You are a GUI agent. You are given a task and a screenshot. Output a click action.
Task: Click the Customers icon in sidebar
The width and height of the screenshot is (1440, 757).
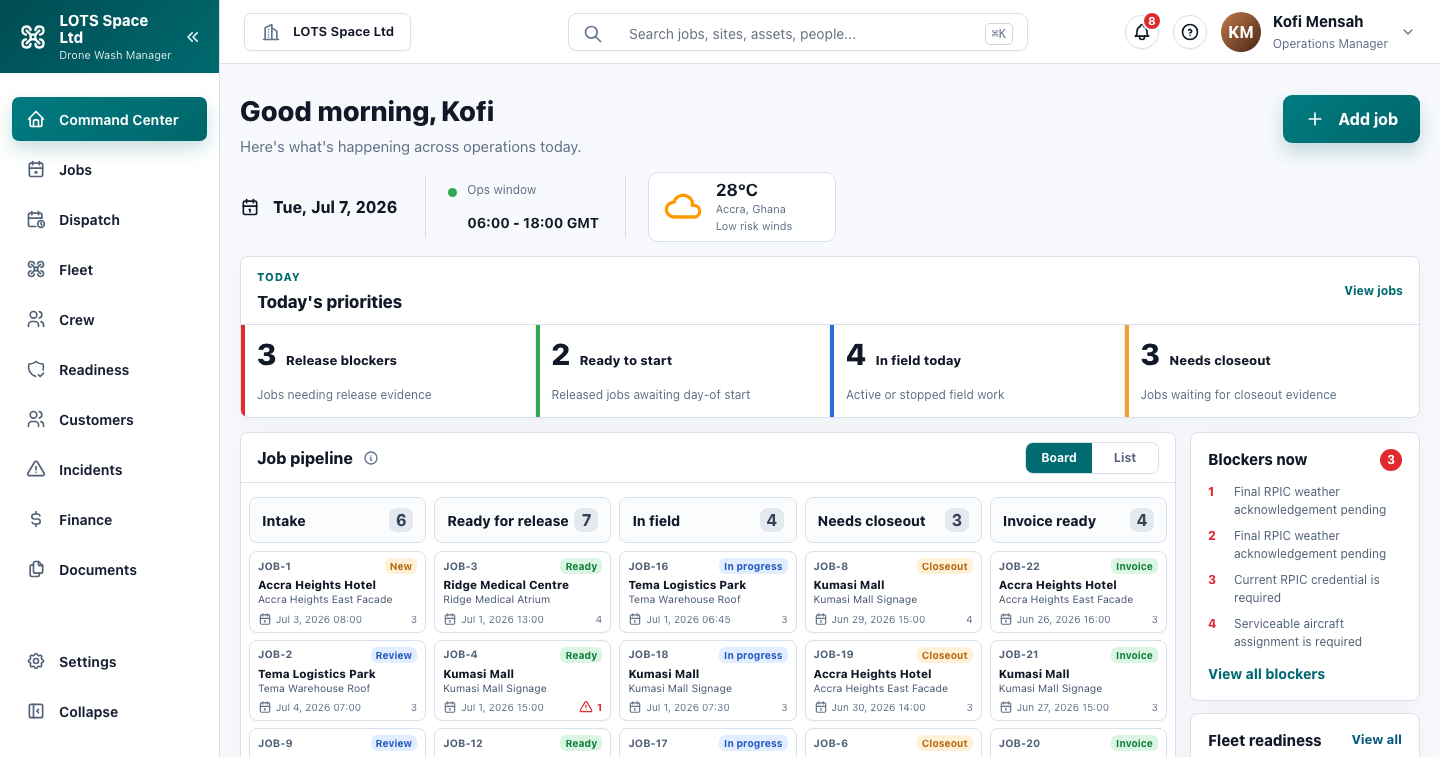coord(36,420)
